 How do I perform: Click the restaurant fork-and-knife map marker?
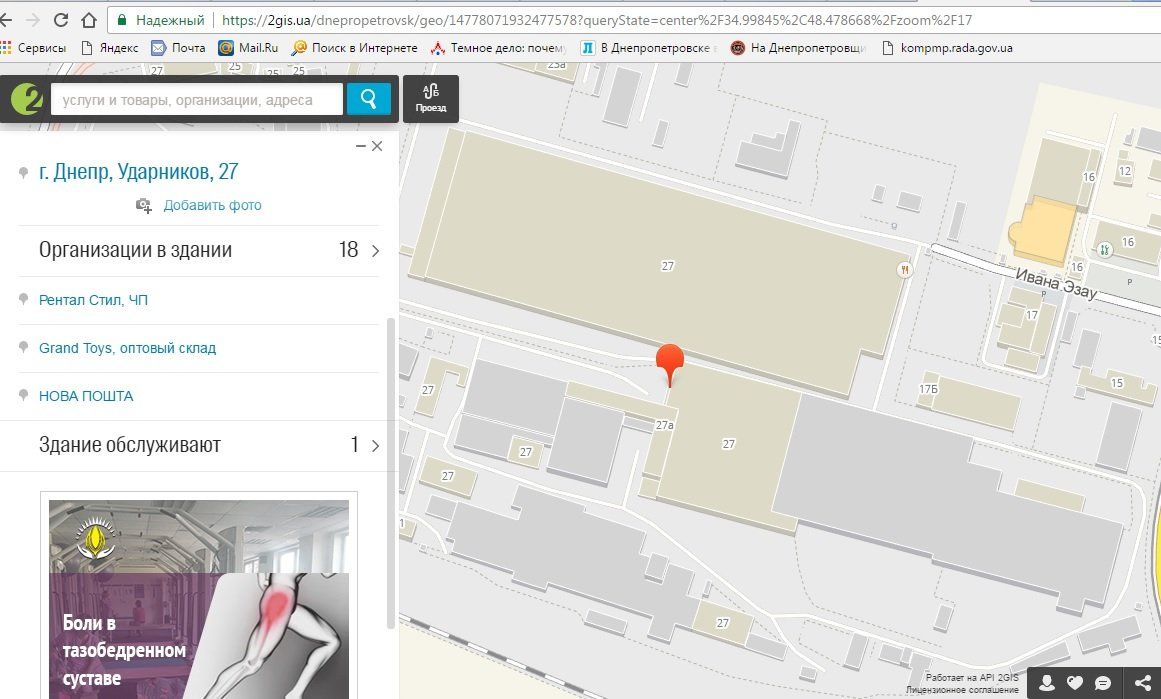[904, 269]
